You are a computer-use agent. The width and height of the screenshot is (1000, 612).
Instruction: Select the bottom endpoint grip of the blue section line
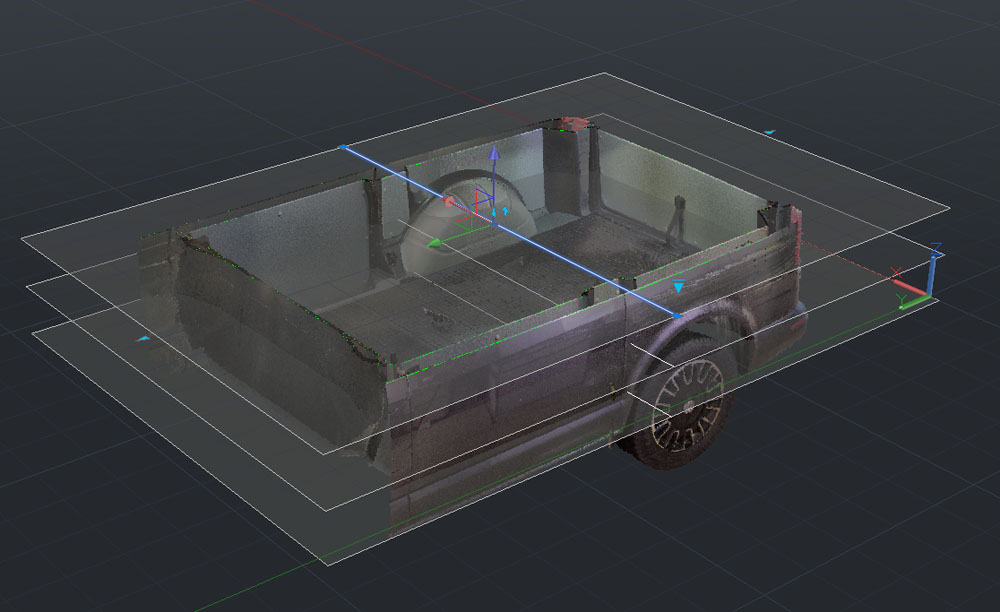tap(677, 316)
